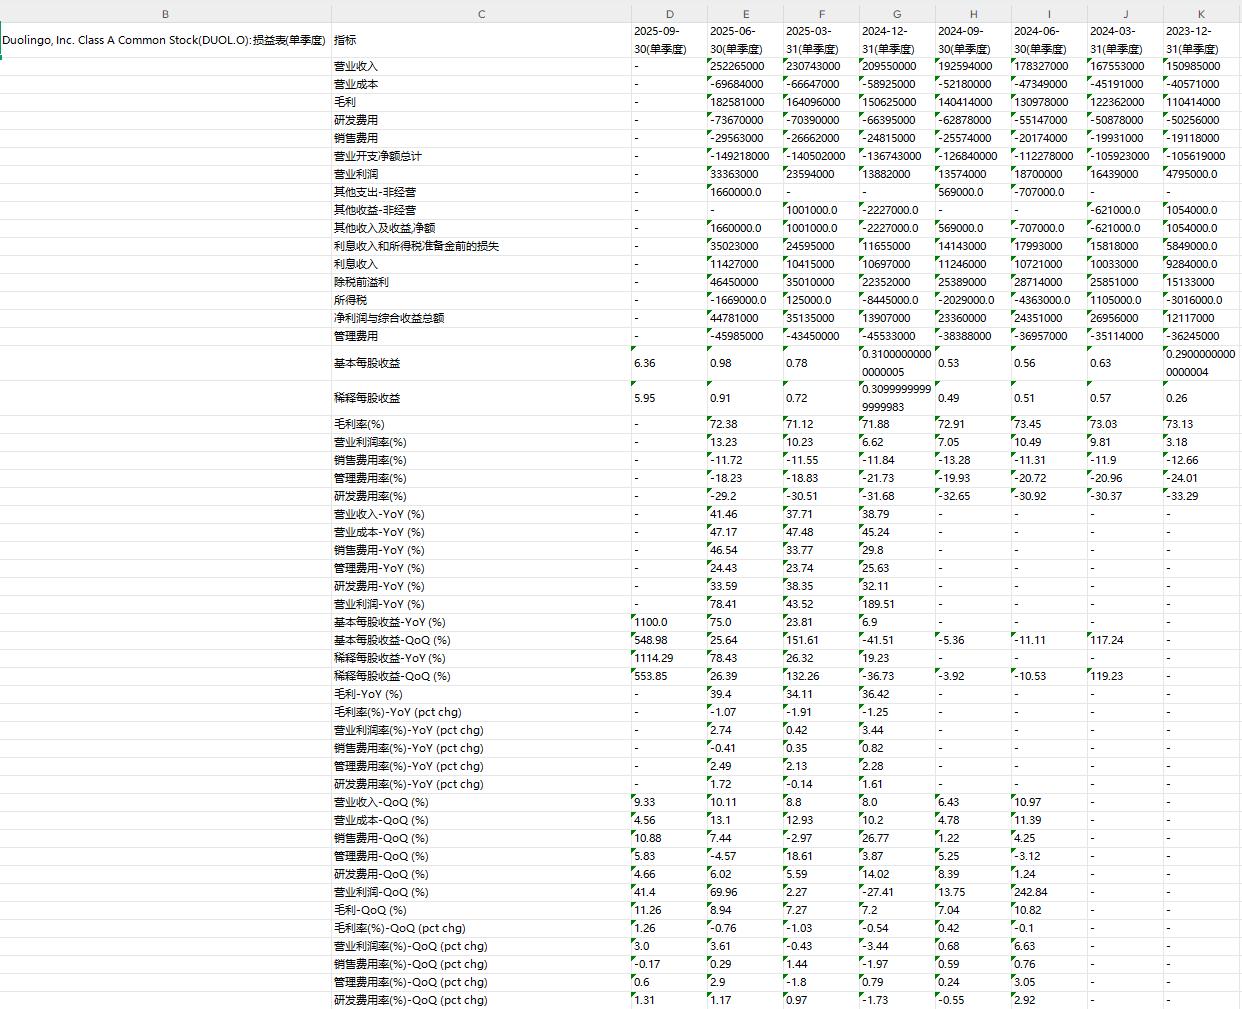Select revenue cell with value 252265000
This screenshot has height=1009, width=1242.
[745, 66]
